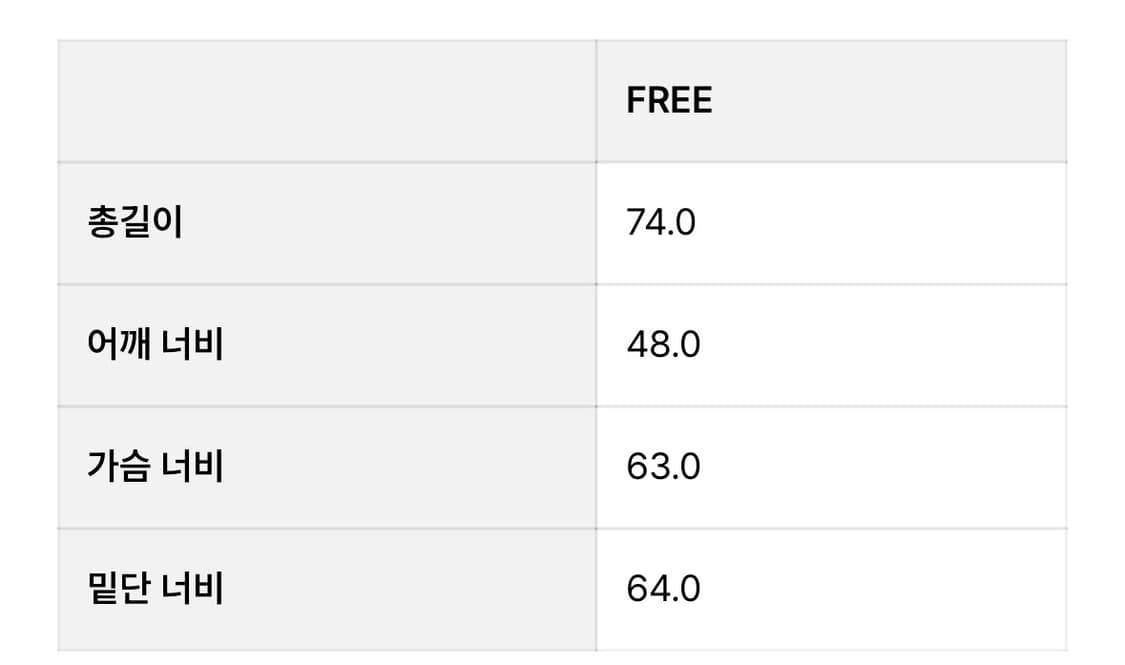The height and width of the screenshot is (665, 1125).
Task: Click the 63.0 chest width value
Action: 663,466
